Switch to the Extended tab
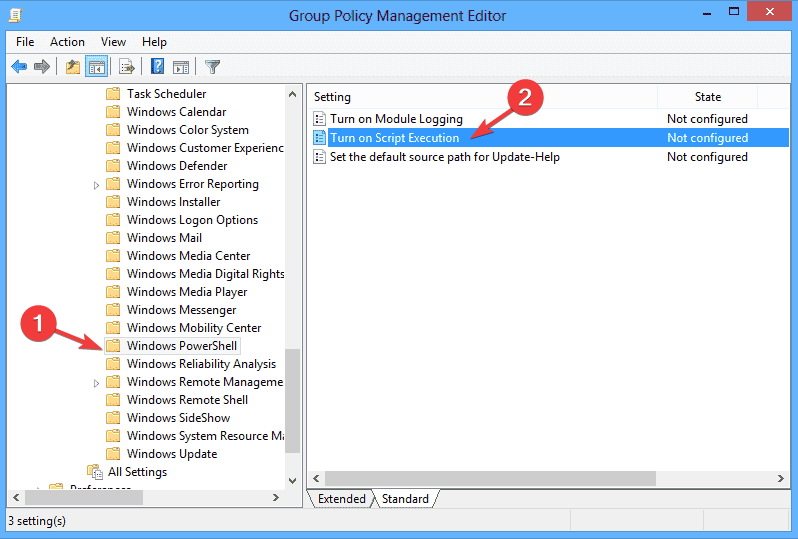 [x=341, y=499]
